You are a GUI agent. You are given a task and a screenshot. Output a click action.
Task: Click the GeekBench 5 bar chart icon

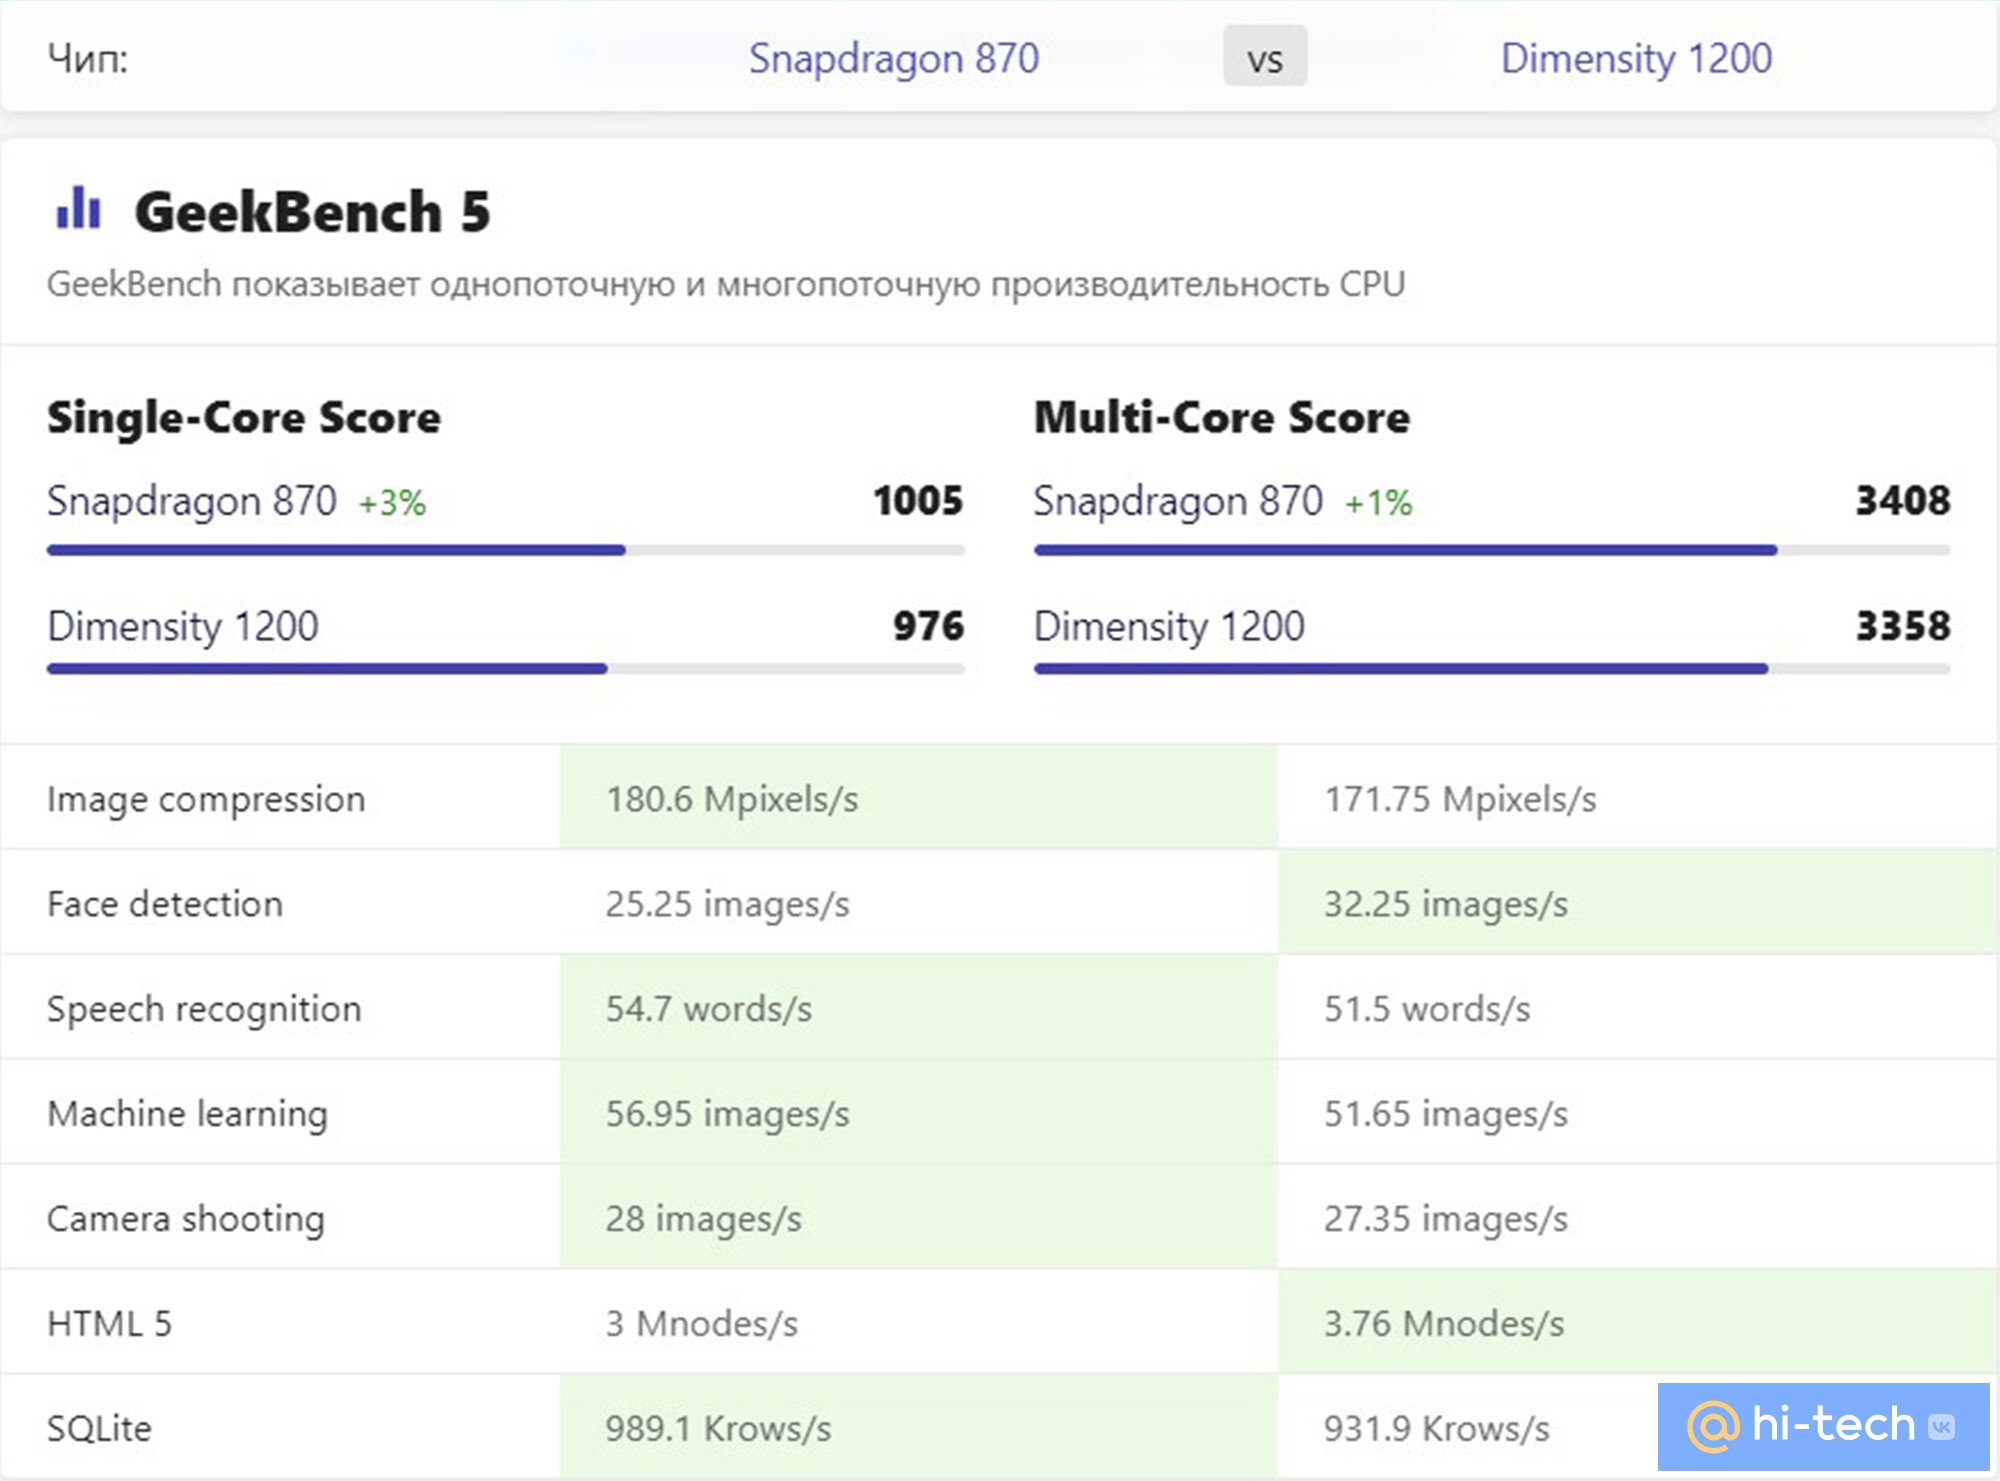click(79, 208)
